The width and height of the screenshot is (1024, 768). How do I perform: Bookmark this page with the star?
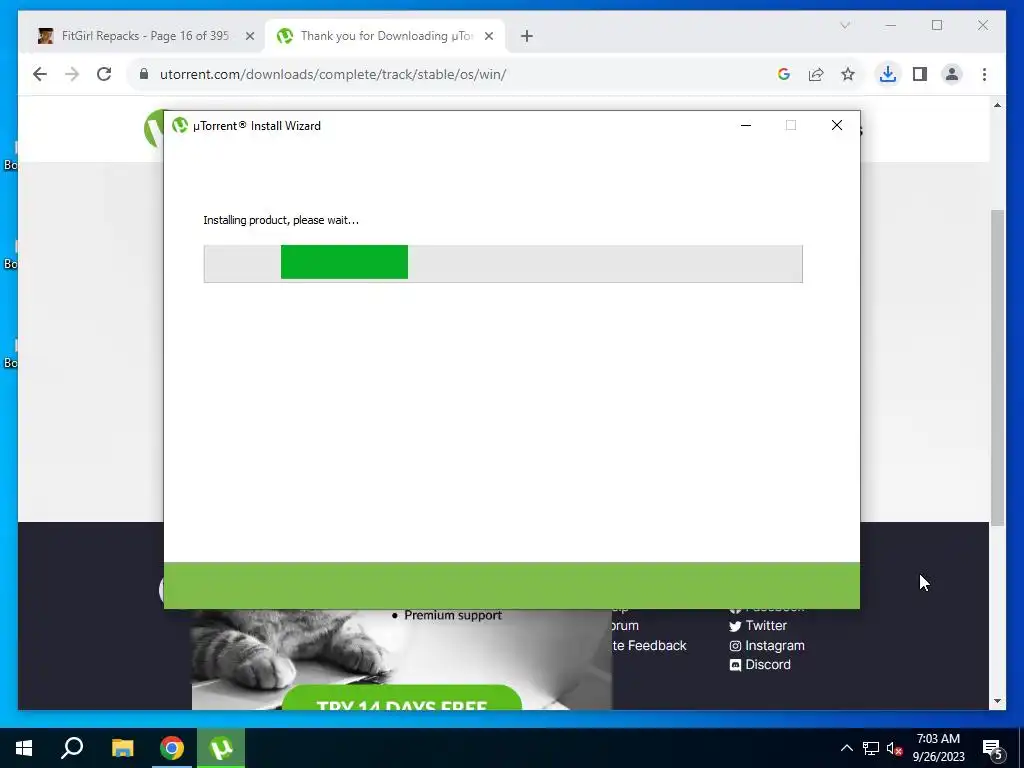[848, 74]
